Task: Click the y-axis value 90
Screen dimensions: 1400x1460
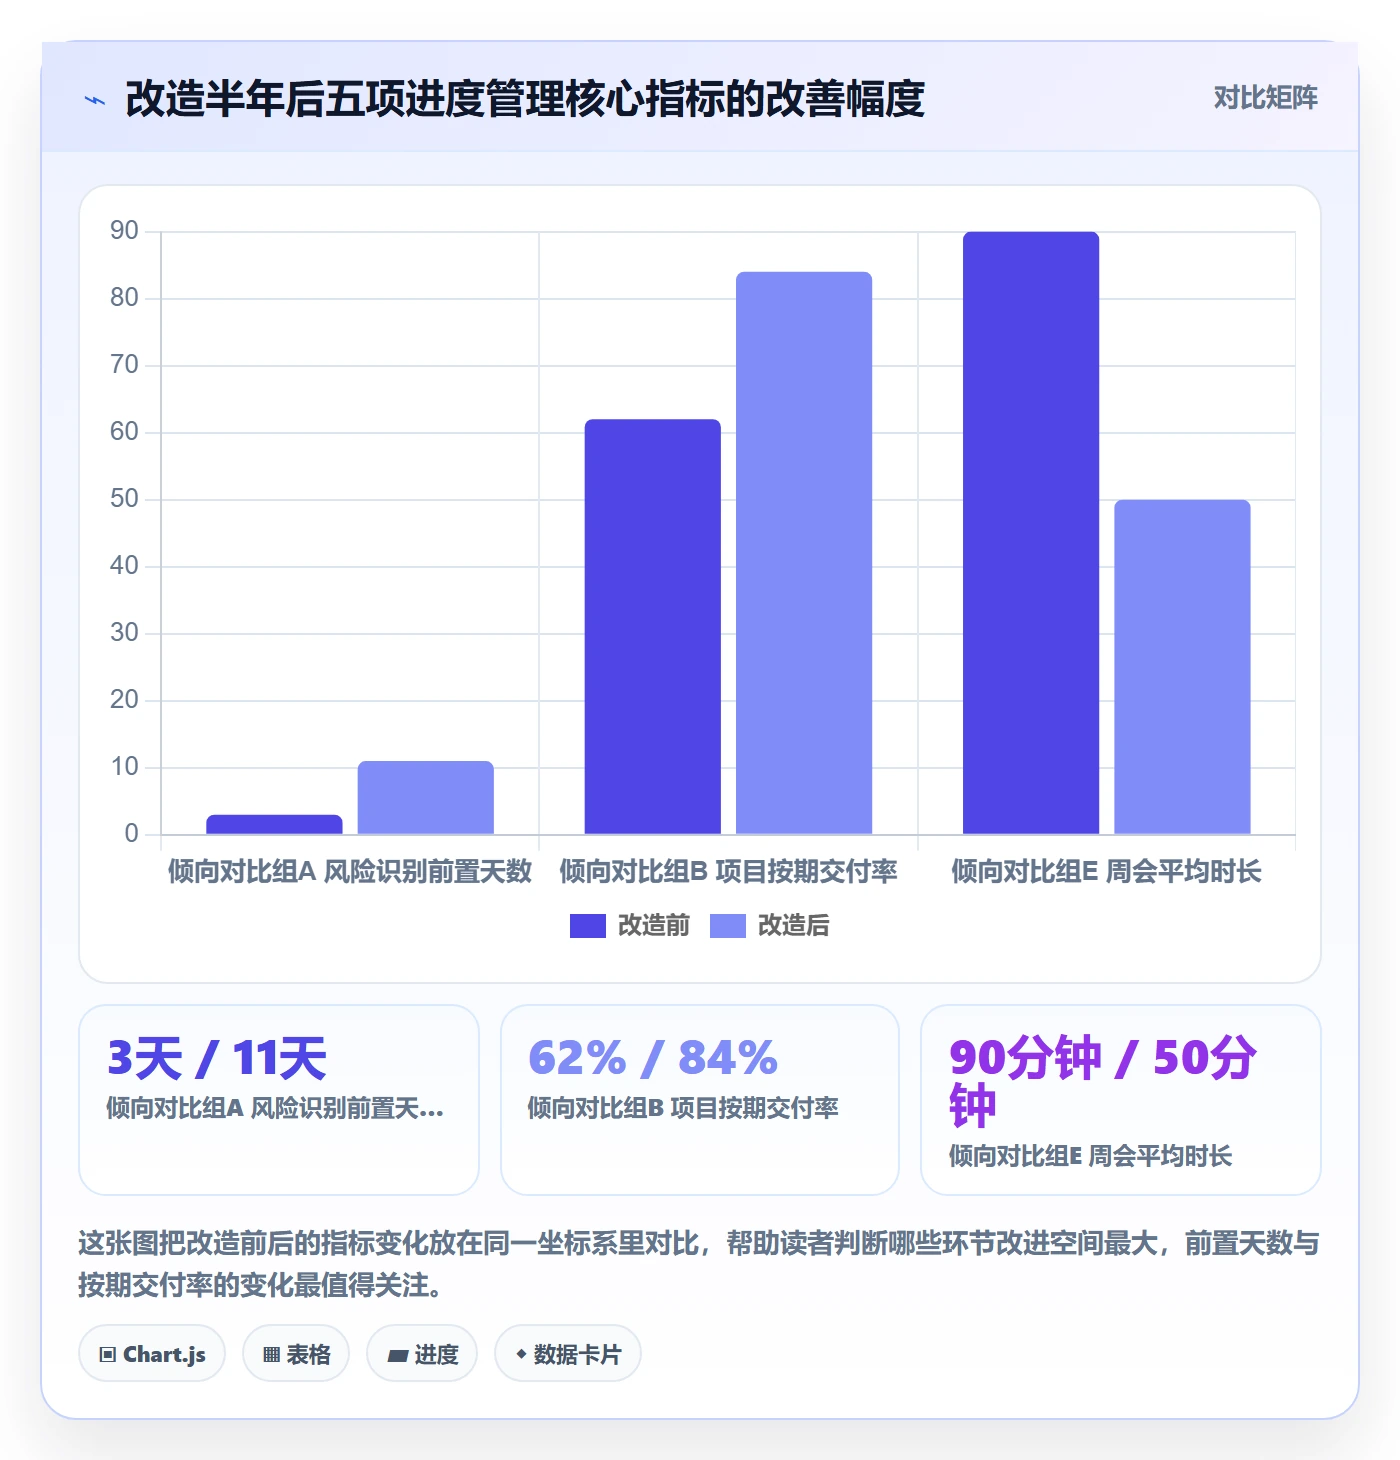Action: [124, 231]
